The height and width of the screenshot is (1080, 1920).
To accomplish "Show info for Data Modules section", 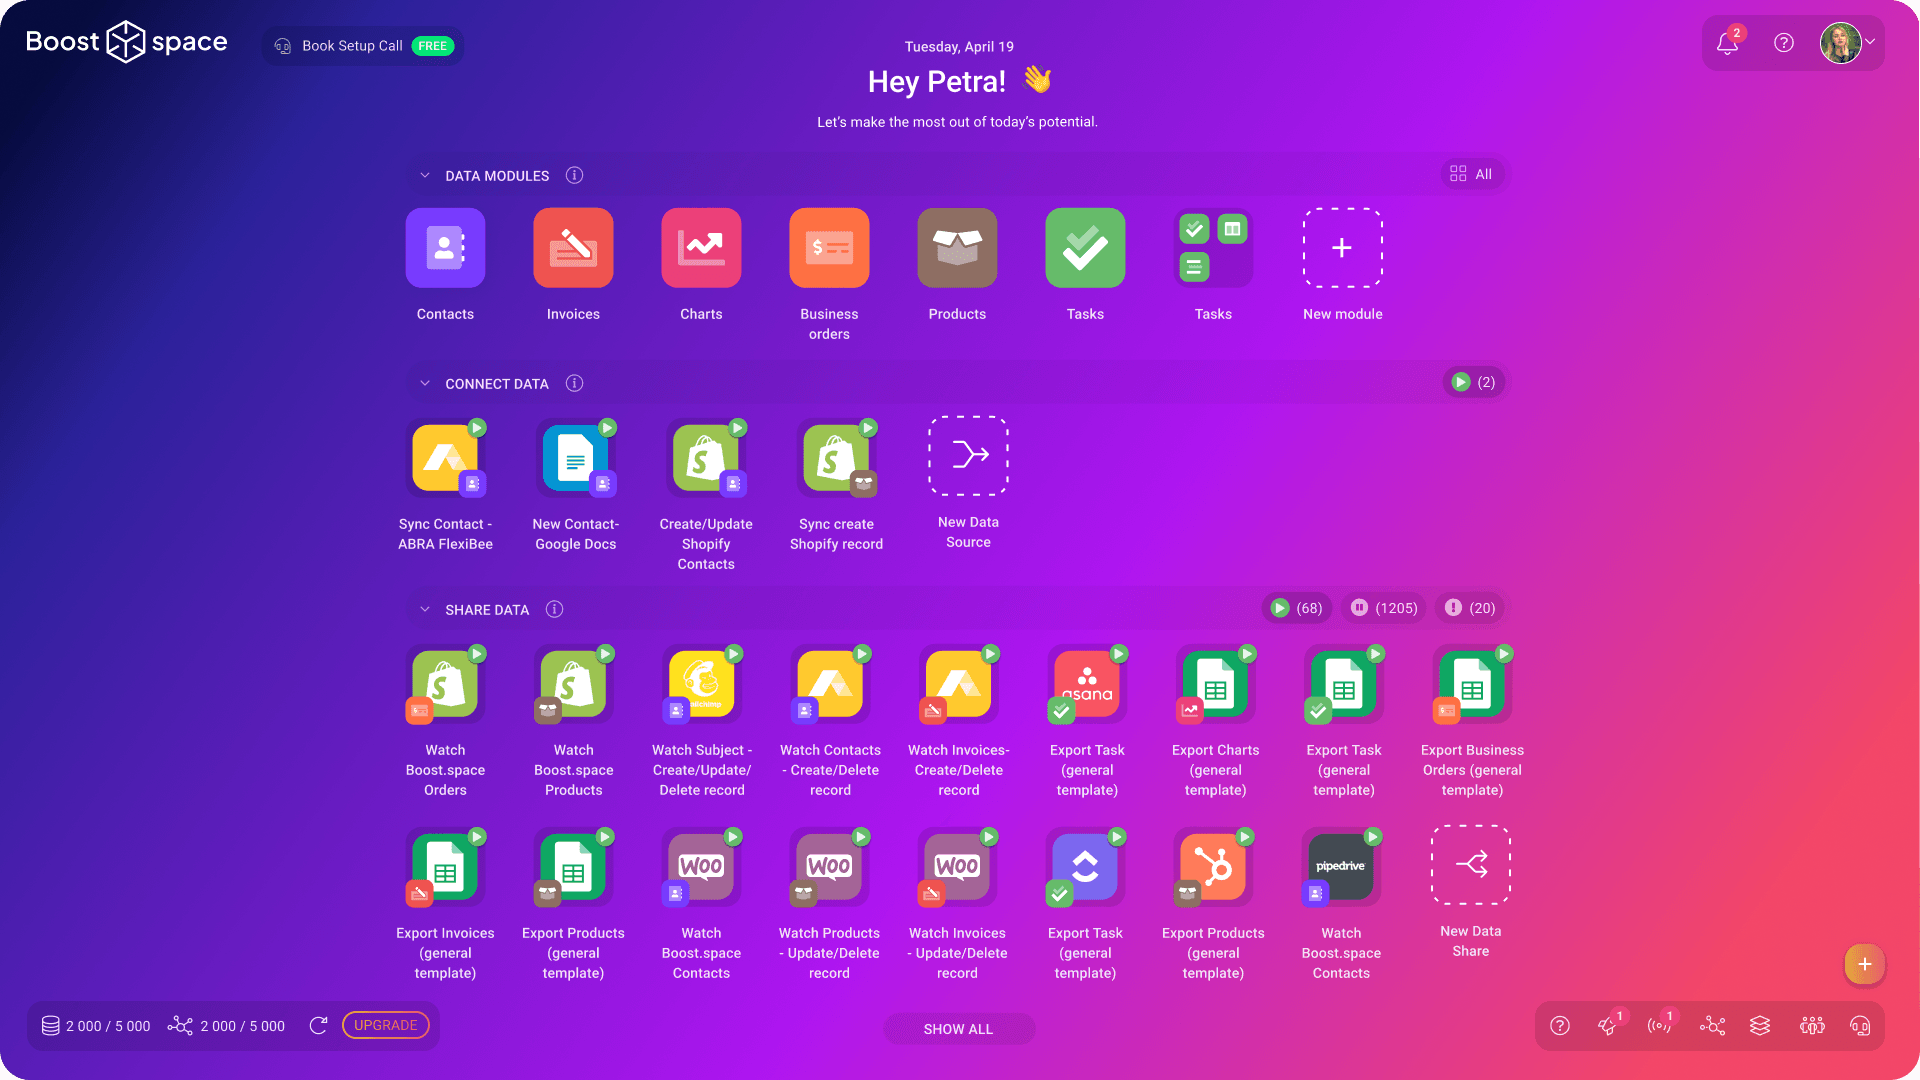I will [574, 175].
